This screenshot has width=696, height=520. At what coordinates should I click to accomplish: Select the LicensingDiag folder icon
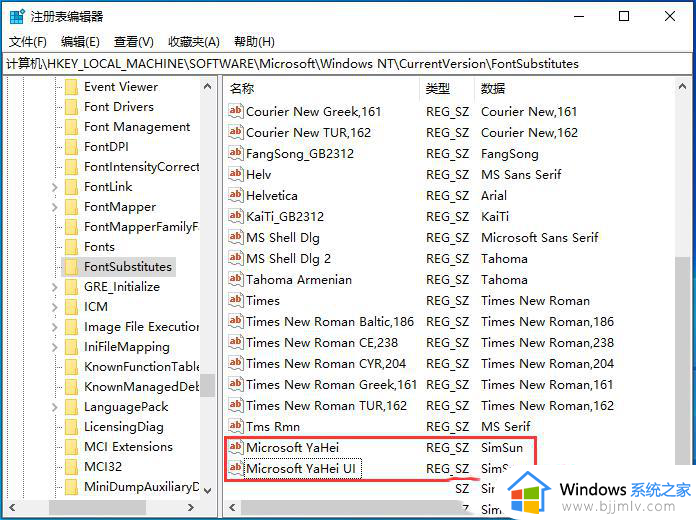[71, 427]
